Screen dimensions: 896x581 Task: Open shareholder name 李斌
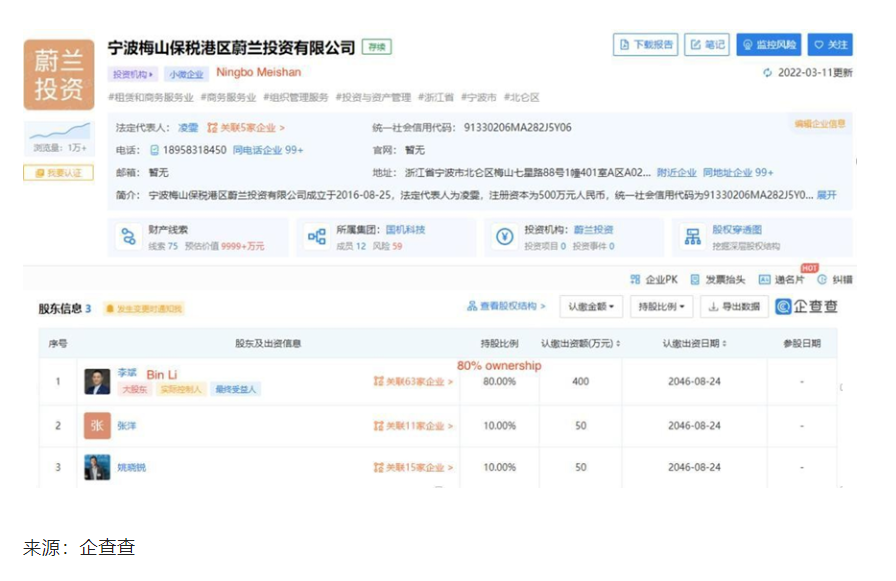[x=127, y=372]
